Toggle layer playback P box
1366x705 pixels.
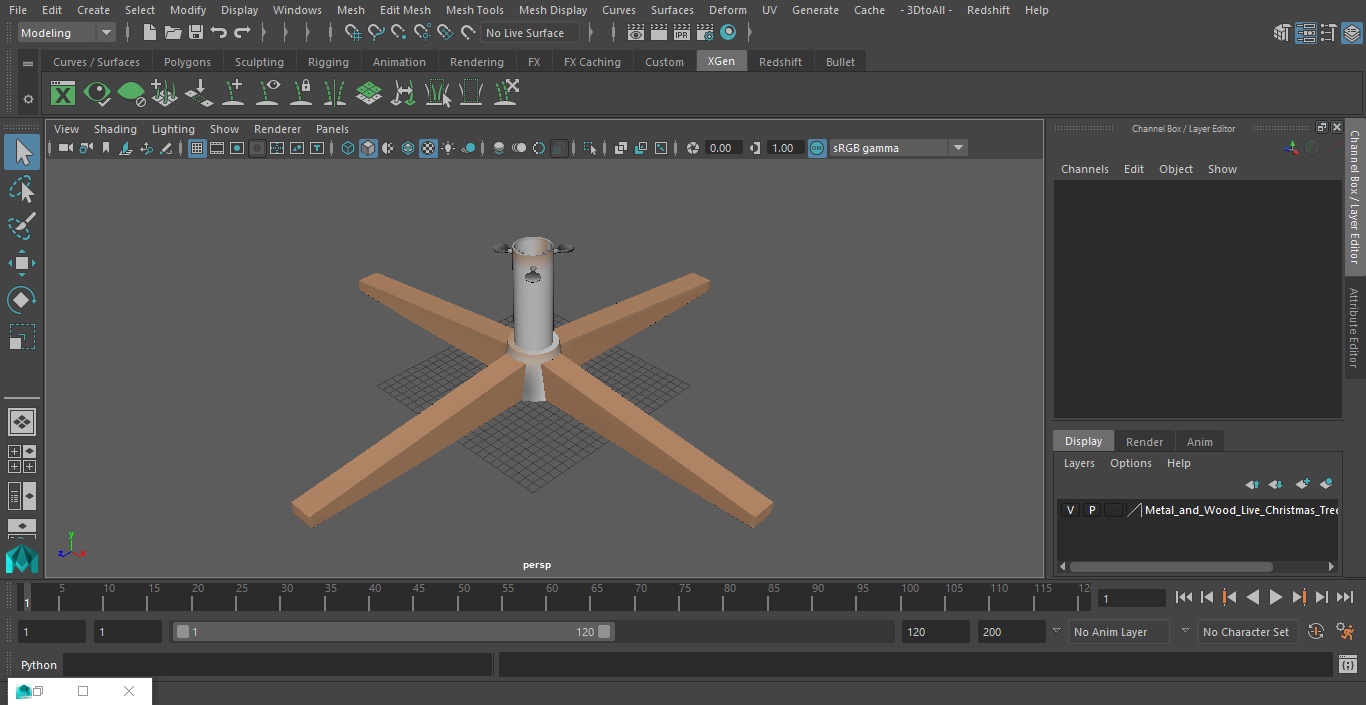1092,510
